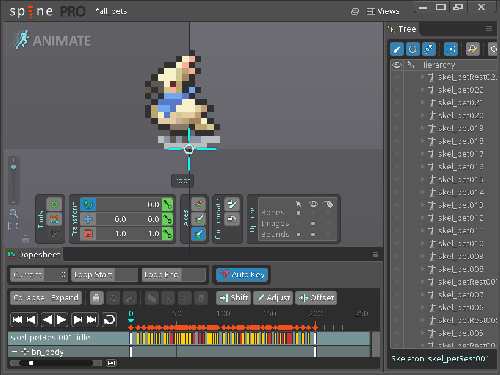Expand the skel_pet007 tree node
The height and width of the screenshot is (375, 500).
click(423, 294)
